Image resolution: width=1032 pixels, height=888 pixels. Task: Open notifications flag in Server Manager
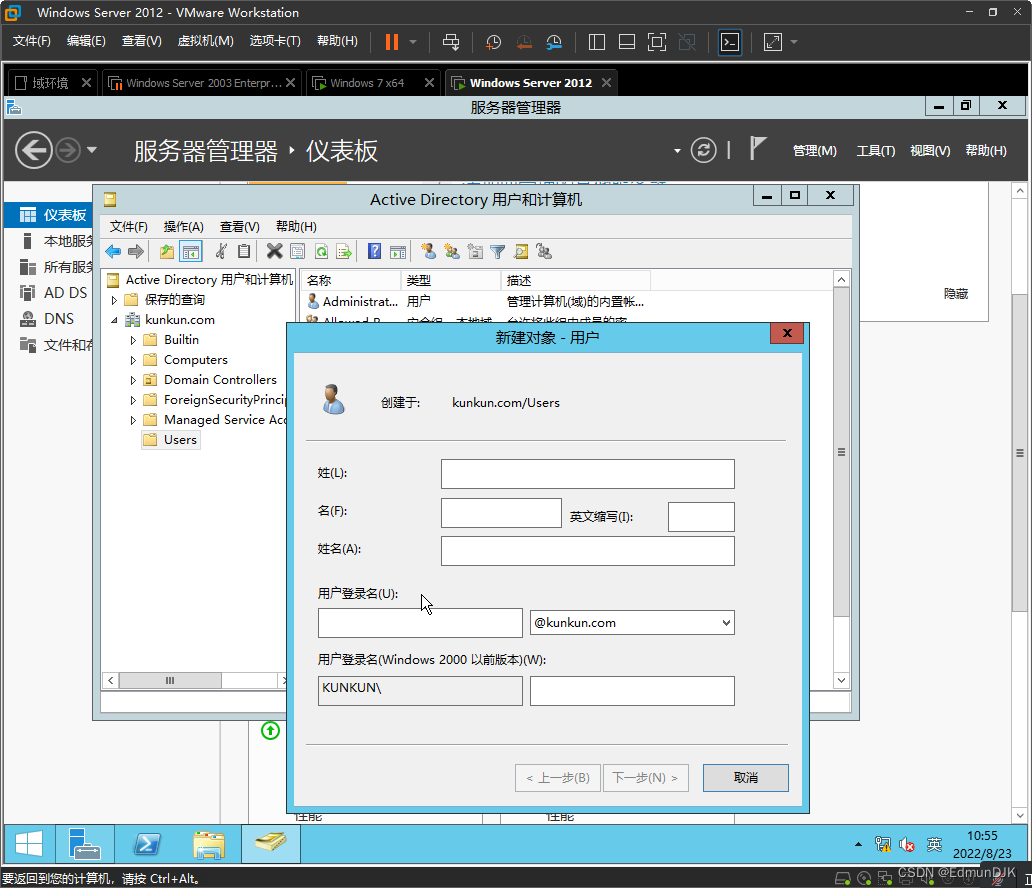(758, 149)
